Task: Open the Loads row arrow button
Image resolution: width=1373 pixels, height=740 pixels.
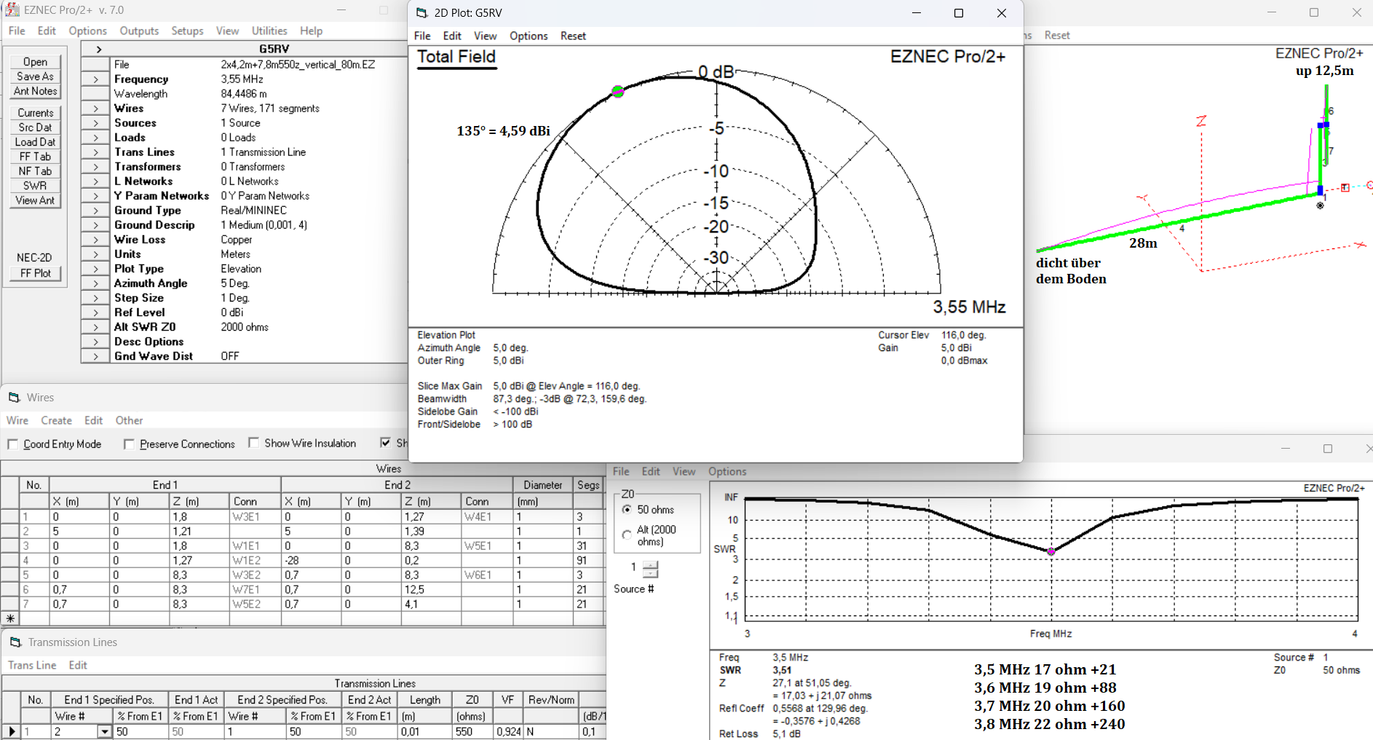Action: pyautogui.click(x=96, y=137)
